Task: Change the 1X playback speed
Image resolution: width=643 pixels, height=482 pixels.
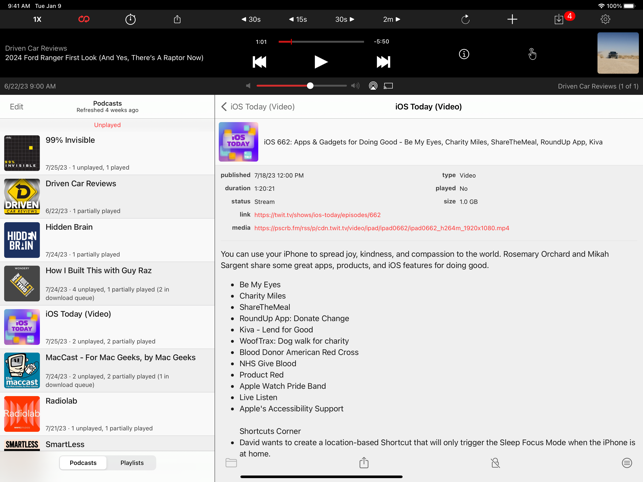Action: [x=37, y=19]
